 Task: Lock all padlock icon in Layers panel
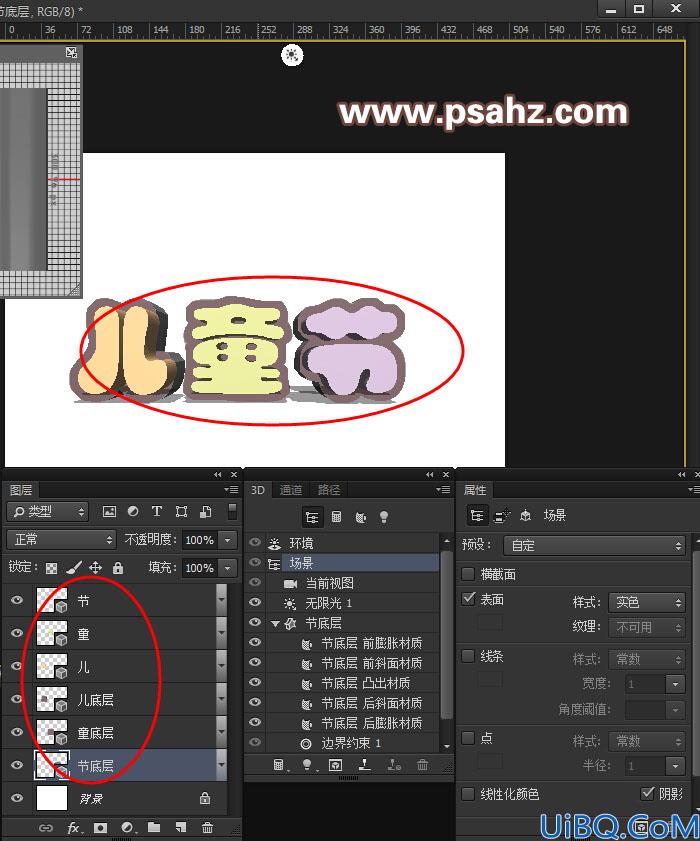(x=118, y=567)
